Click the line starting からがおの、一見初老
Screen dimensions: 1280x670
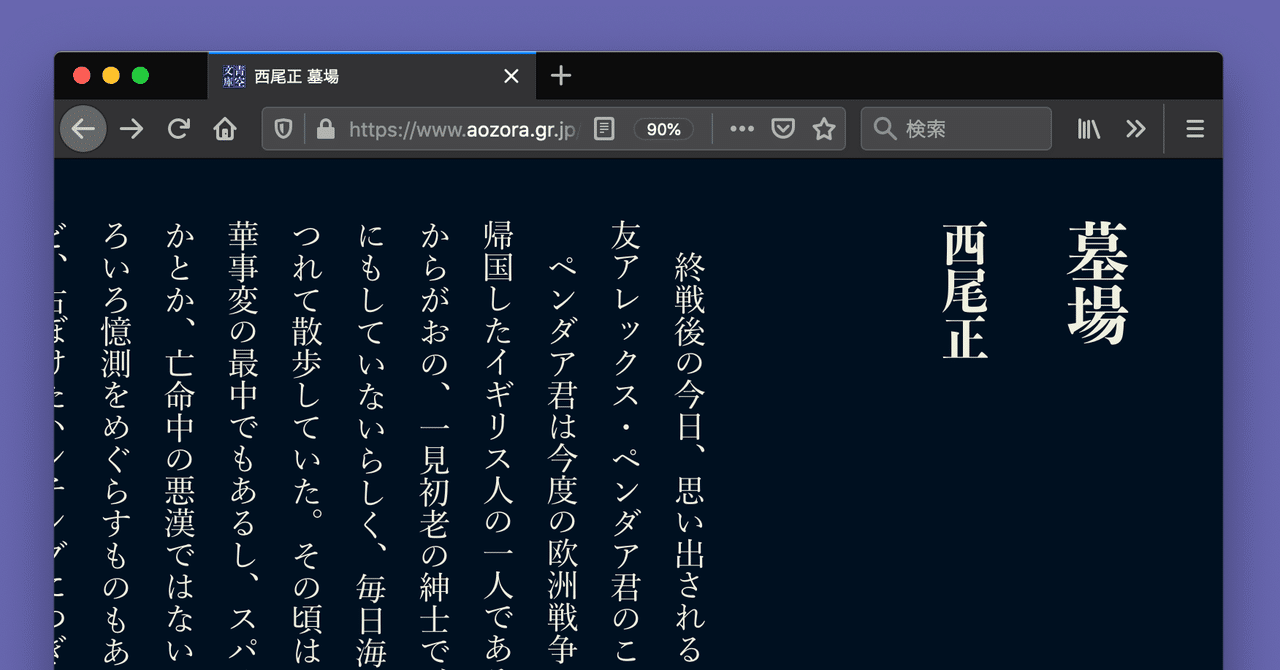coord(435,444)
